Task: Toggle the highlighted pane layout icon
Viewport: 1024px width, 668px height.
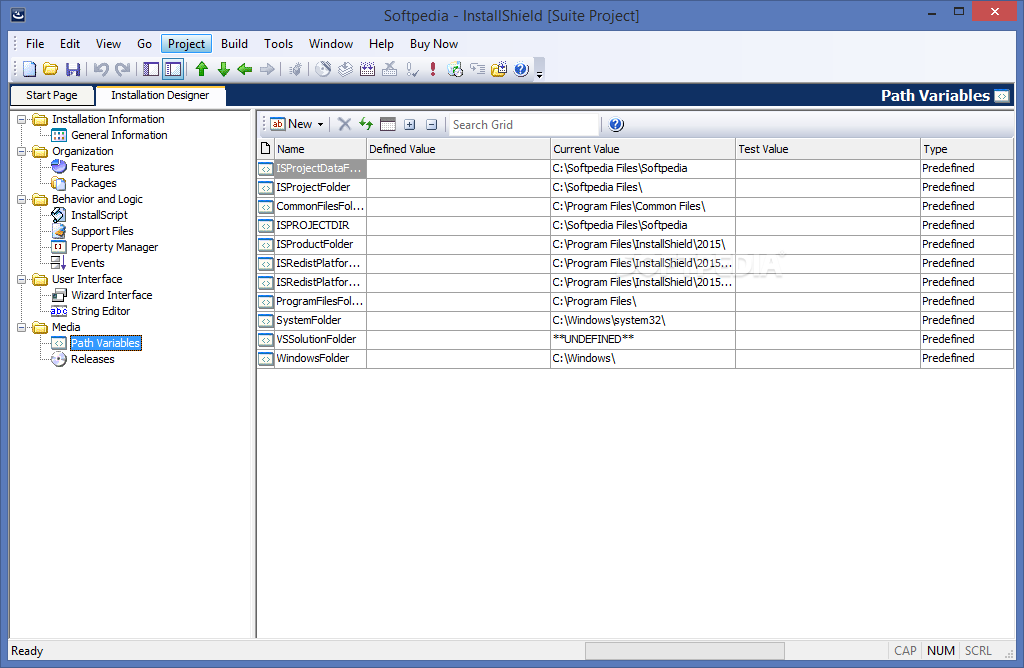Action: pos(173,69)
